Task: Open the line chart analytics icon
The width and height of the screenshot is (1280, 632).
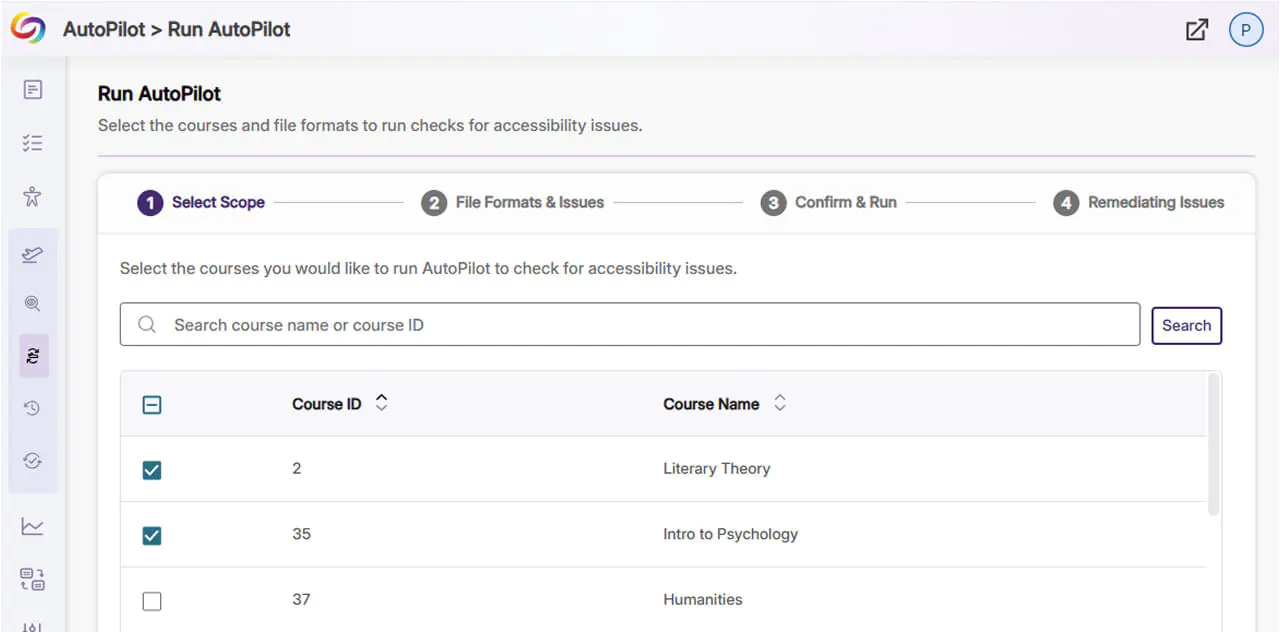Action: click(33, 526)
